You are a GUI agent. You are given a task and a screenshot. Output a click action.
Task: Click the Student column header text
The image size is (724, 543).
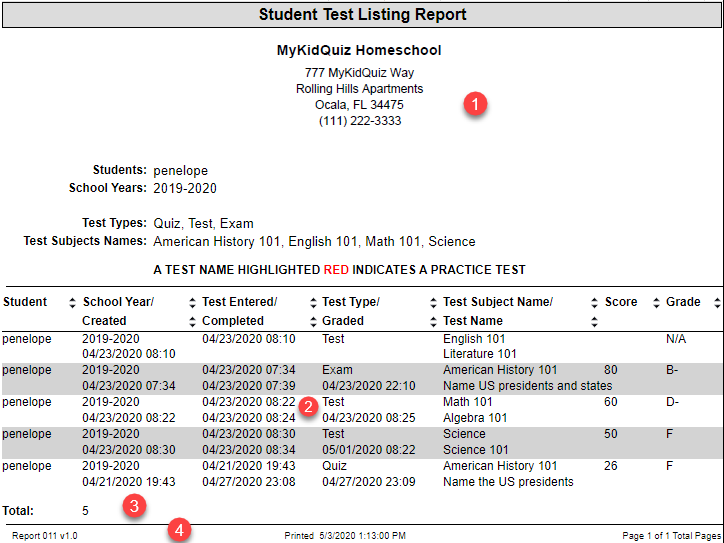coord(25,302)
